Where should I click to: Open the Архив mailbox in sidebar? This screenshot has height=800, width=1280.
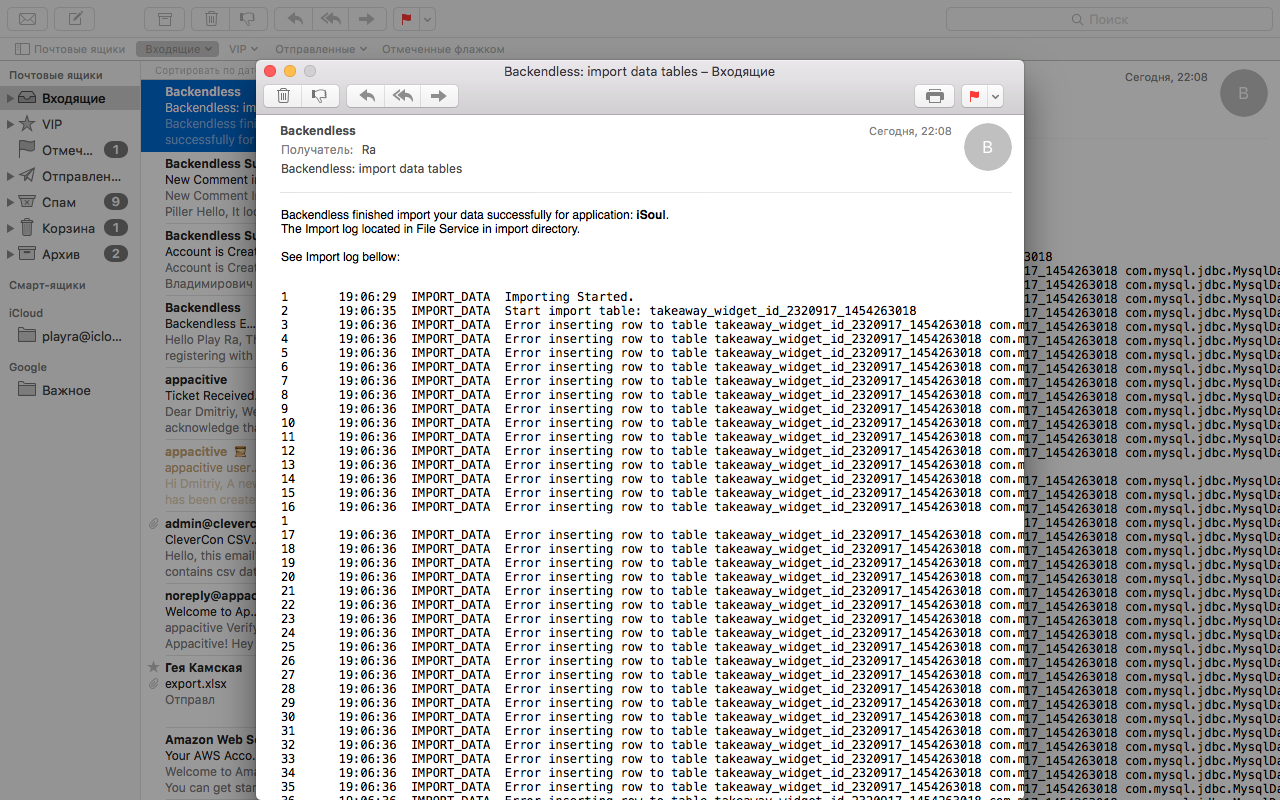tap(70, 255)
